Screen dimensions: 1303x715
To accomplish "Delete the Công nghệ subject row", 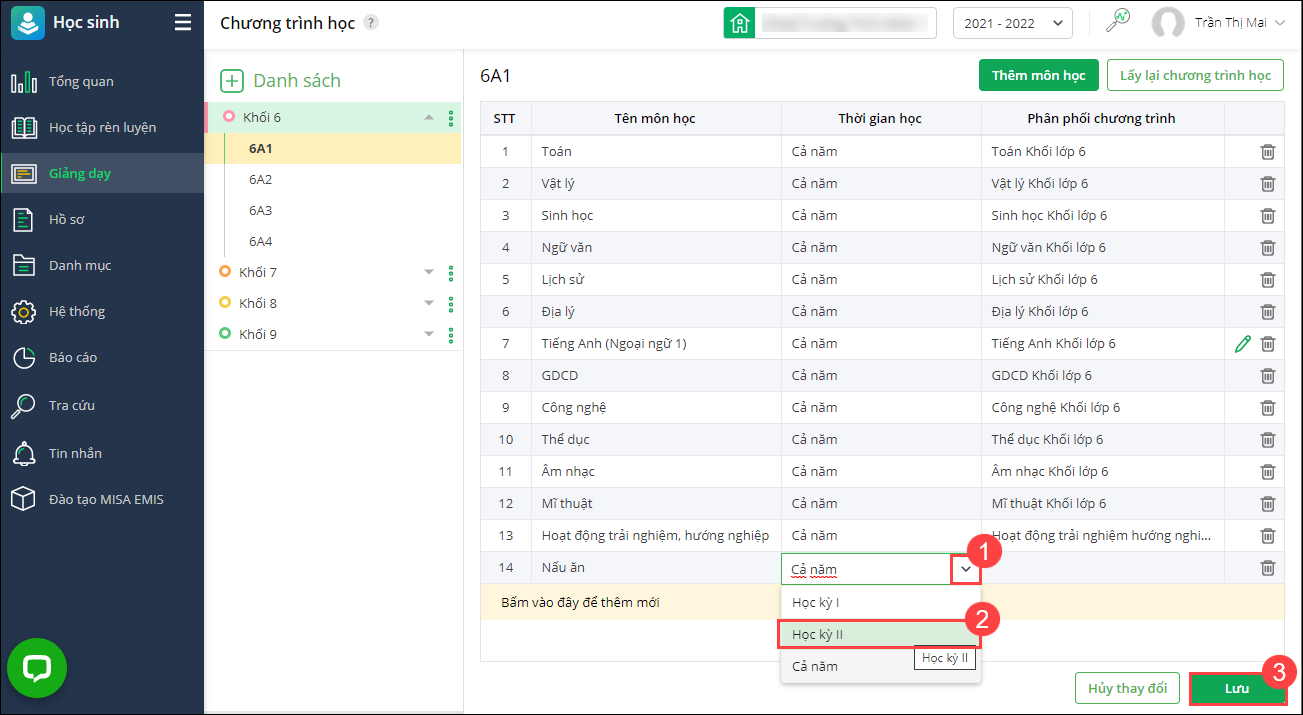I will coord(1267,408).
